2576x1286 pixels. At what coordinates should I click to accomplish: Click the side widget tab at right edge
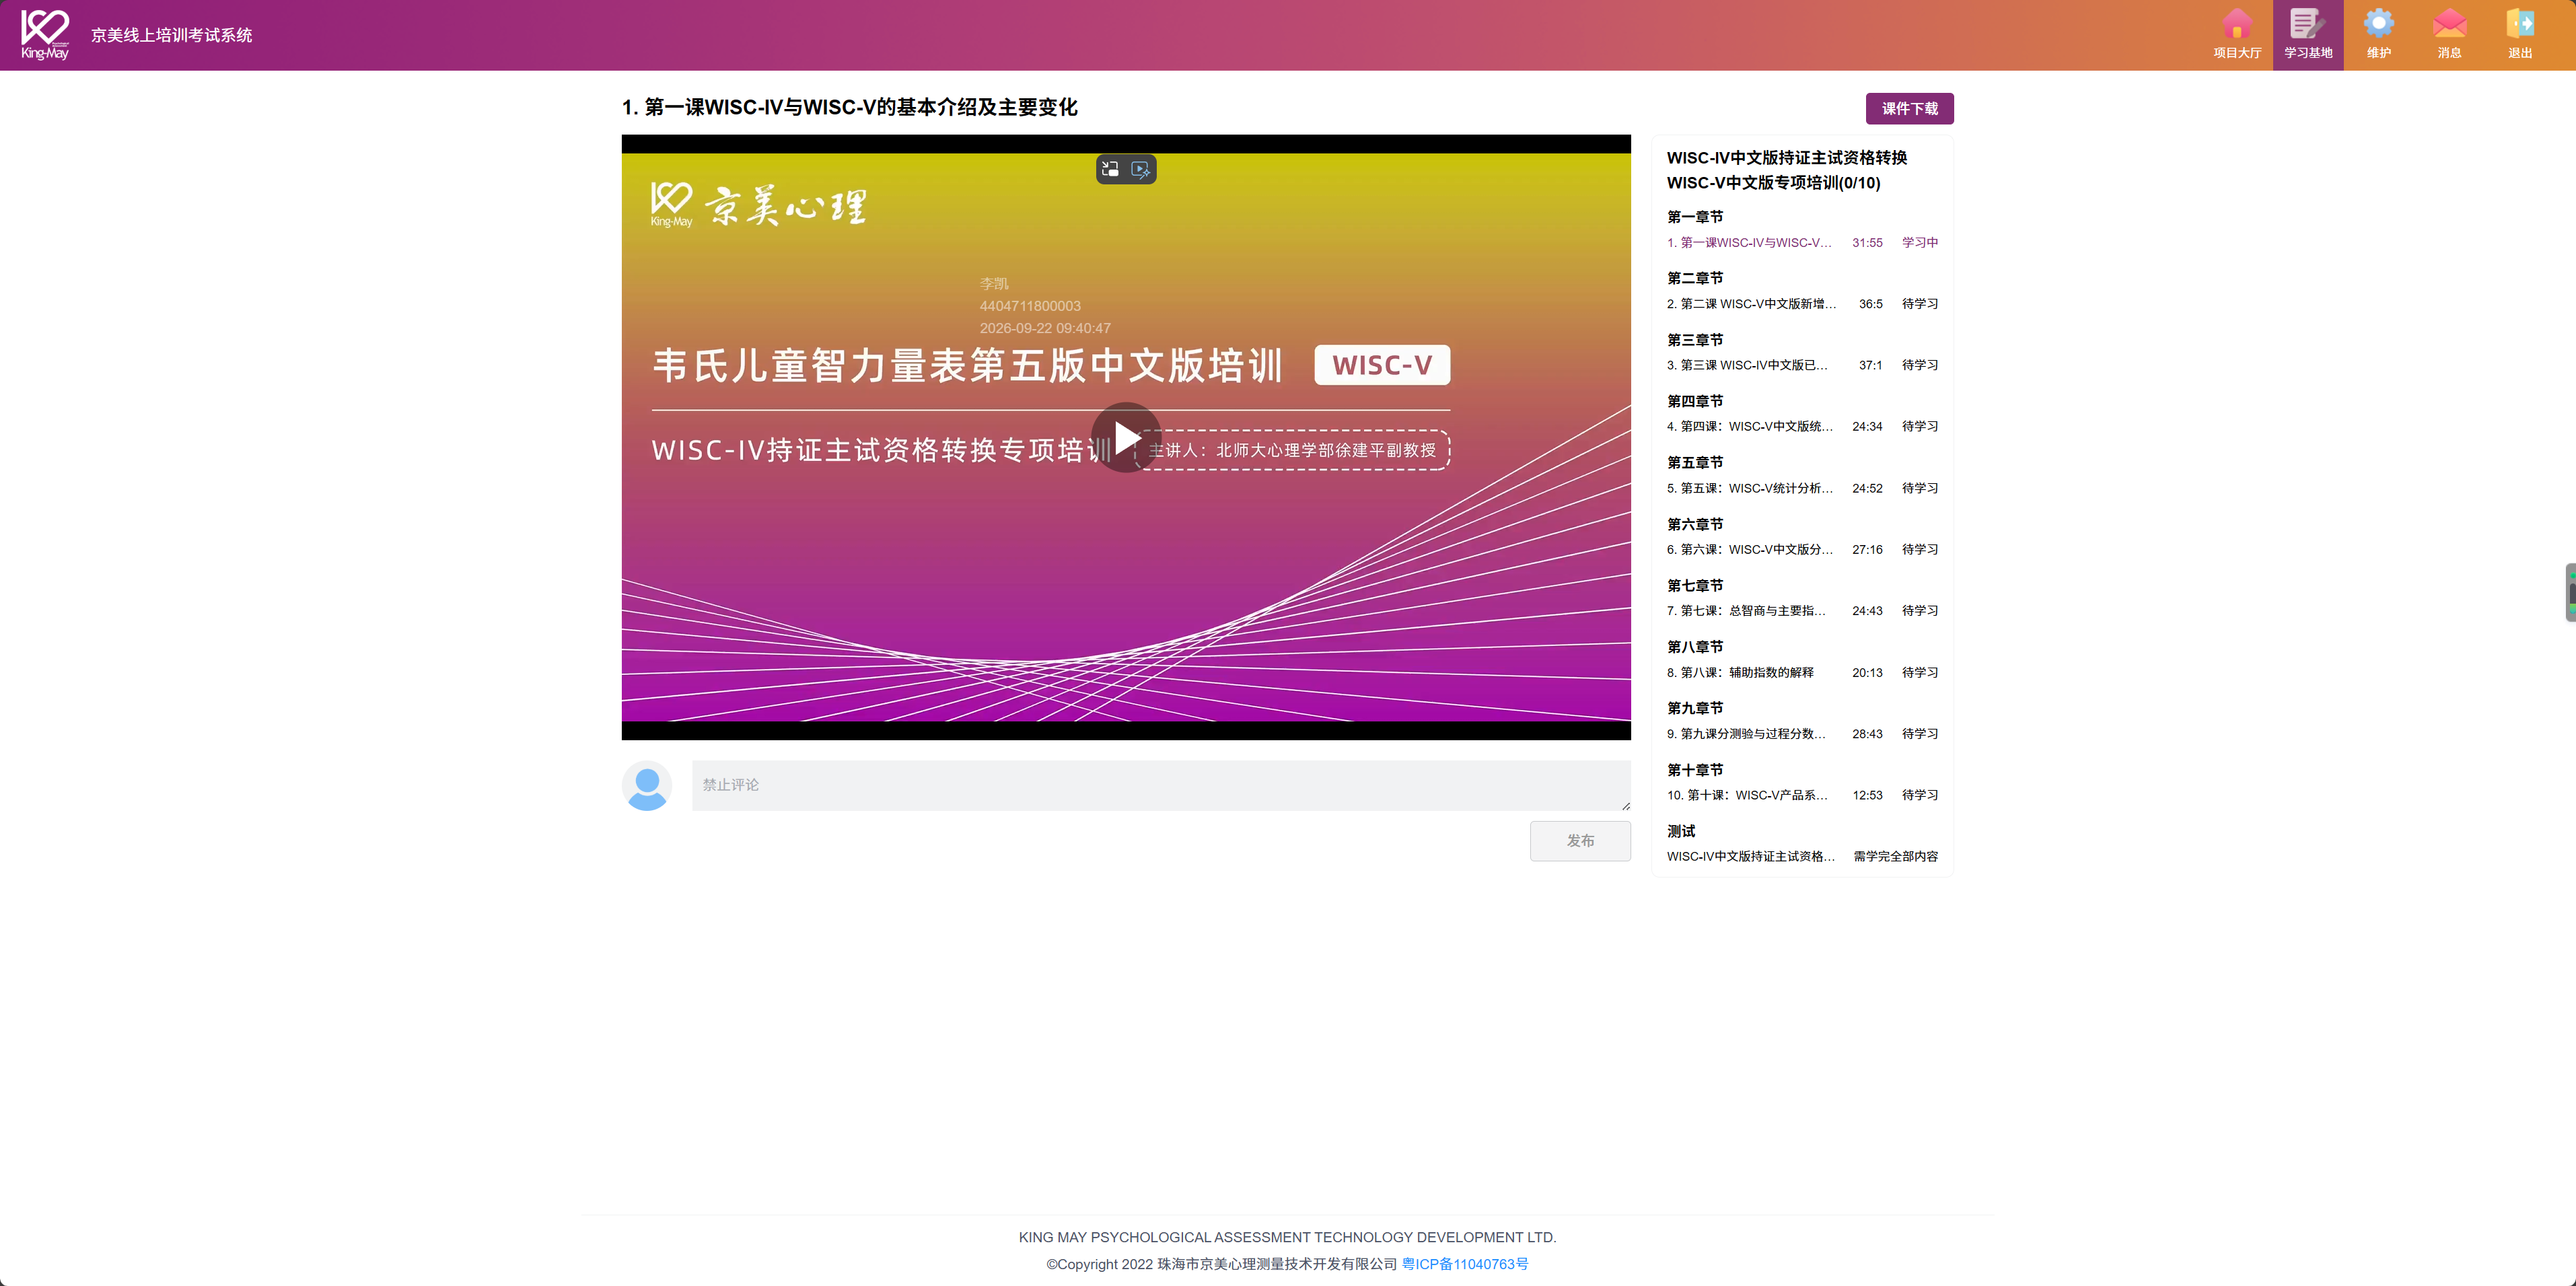2570,592
